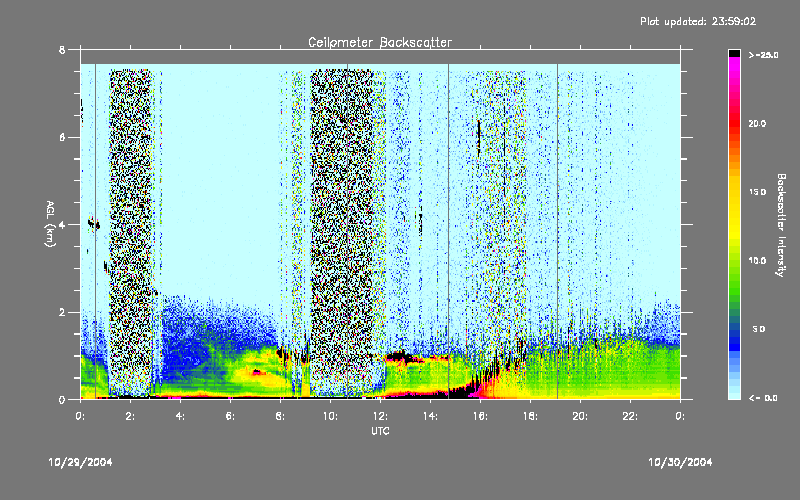Click the 6 km y-axis tick label
The width and height of the screenshot is (800, 500).
[62, 138]
